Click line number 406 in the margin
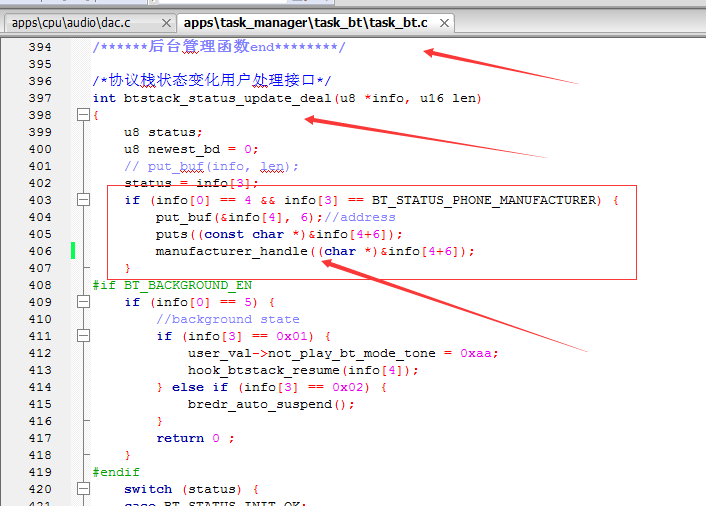Viewport: 706px width, 506px height. click(x=40, y=251)
